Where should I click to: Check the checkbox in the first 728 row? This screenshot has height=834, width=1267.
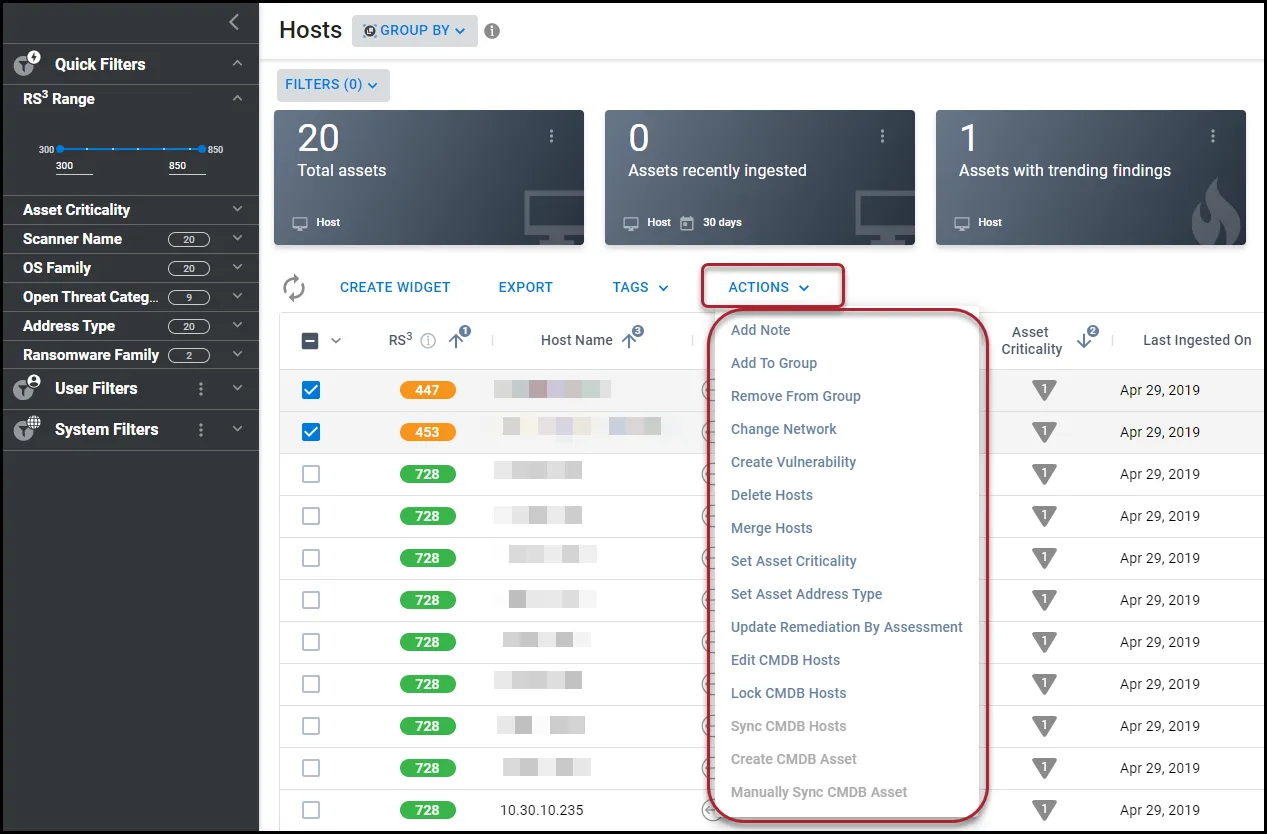(x=311, y=474)
